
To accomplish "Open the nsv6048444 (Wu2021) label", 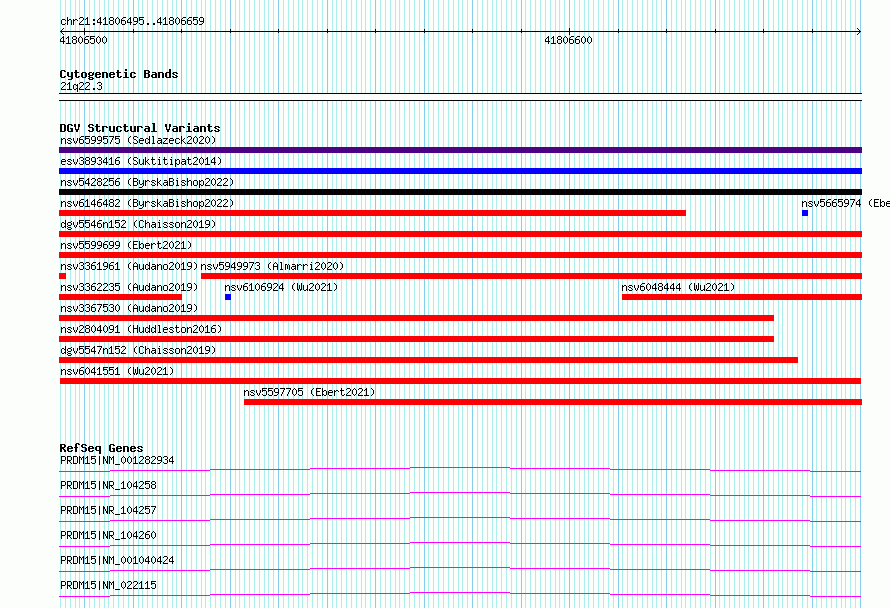I will 678,287.
